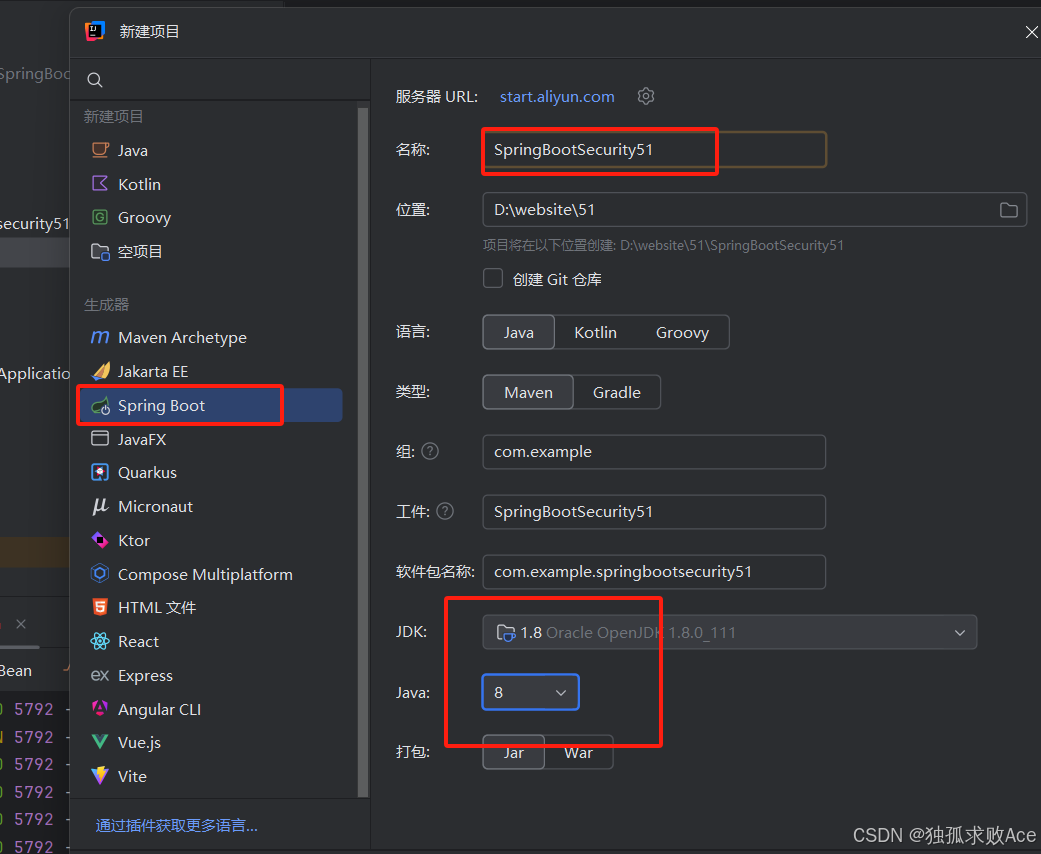
Task: Select the empty project (空项目) icon
Action: pyautogui.click(x=100, y=251)
